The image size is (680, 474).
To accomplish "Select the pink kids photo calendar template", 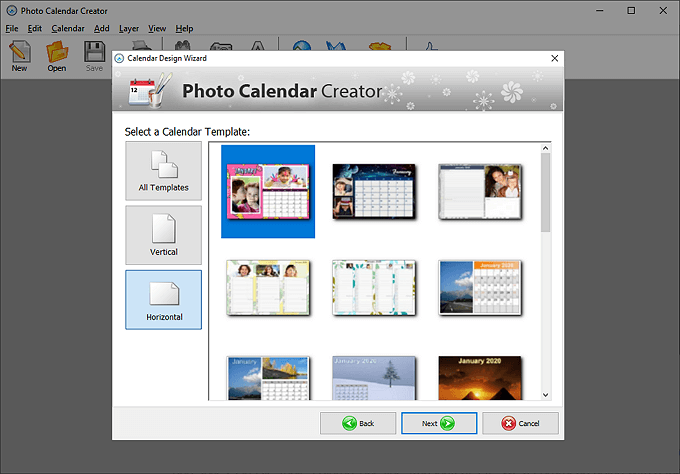I will coord(268,191).
